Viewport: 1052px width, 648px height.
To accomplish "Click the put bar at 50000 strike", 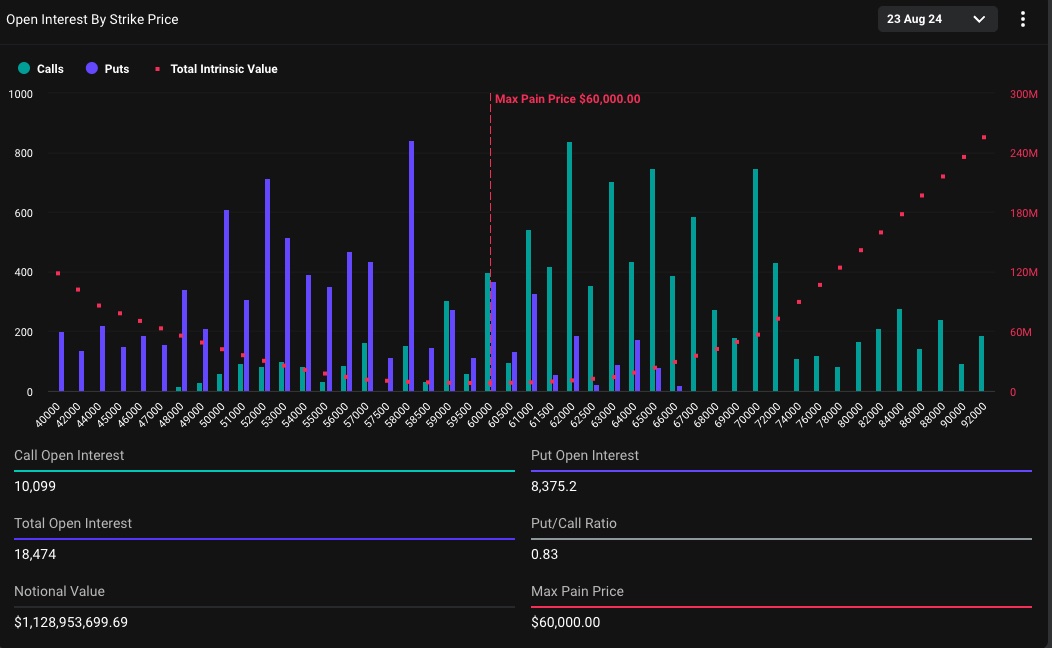I will [226, 300].
